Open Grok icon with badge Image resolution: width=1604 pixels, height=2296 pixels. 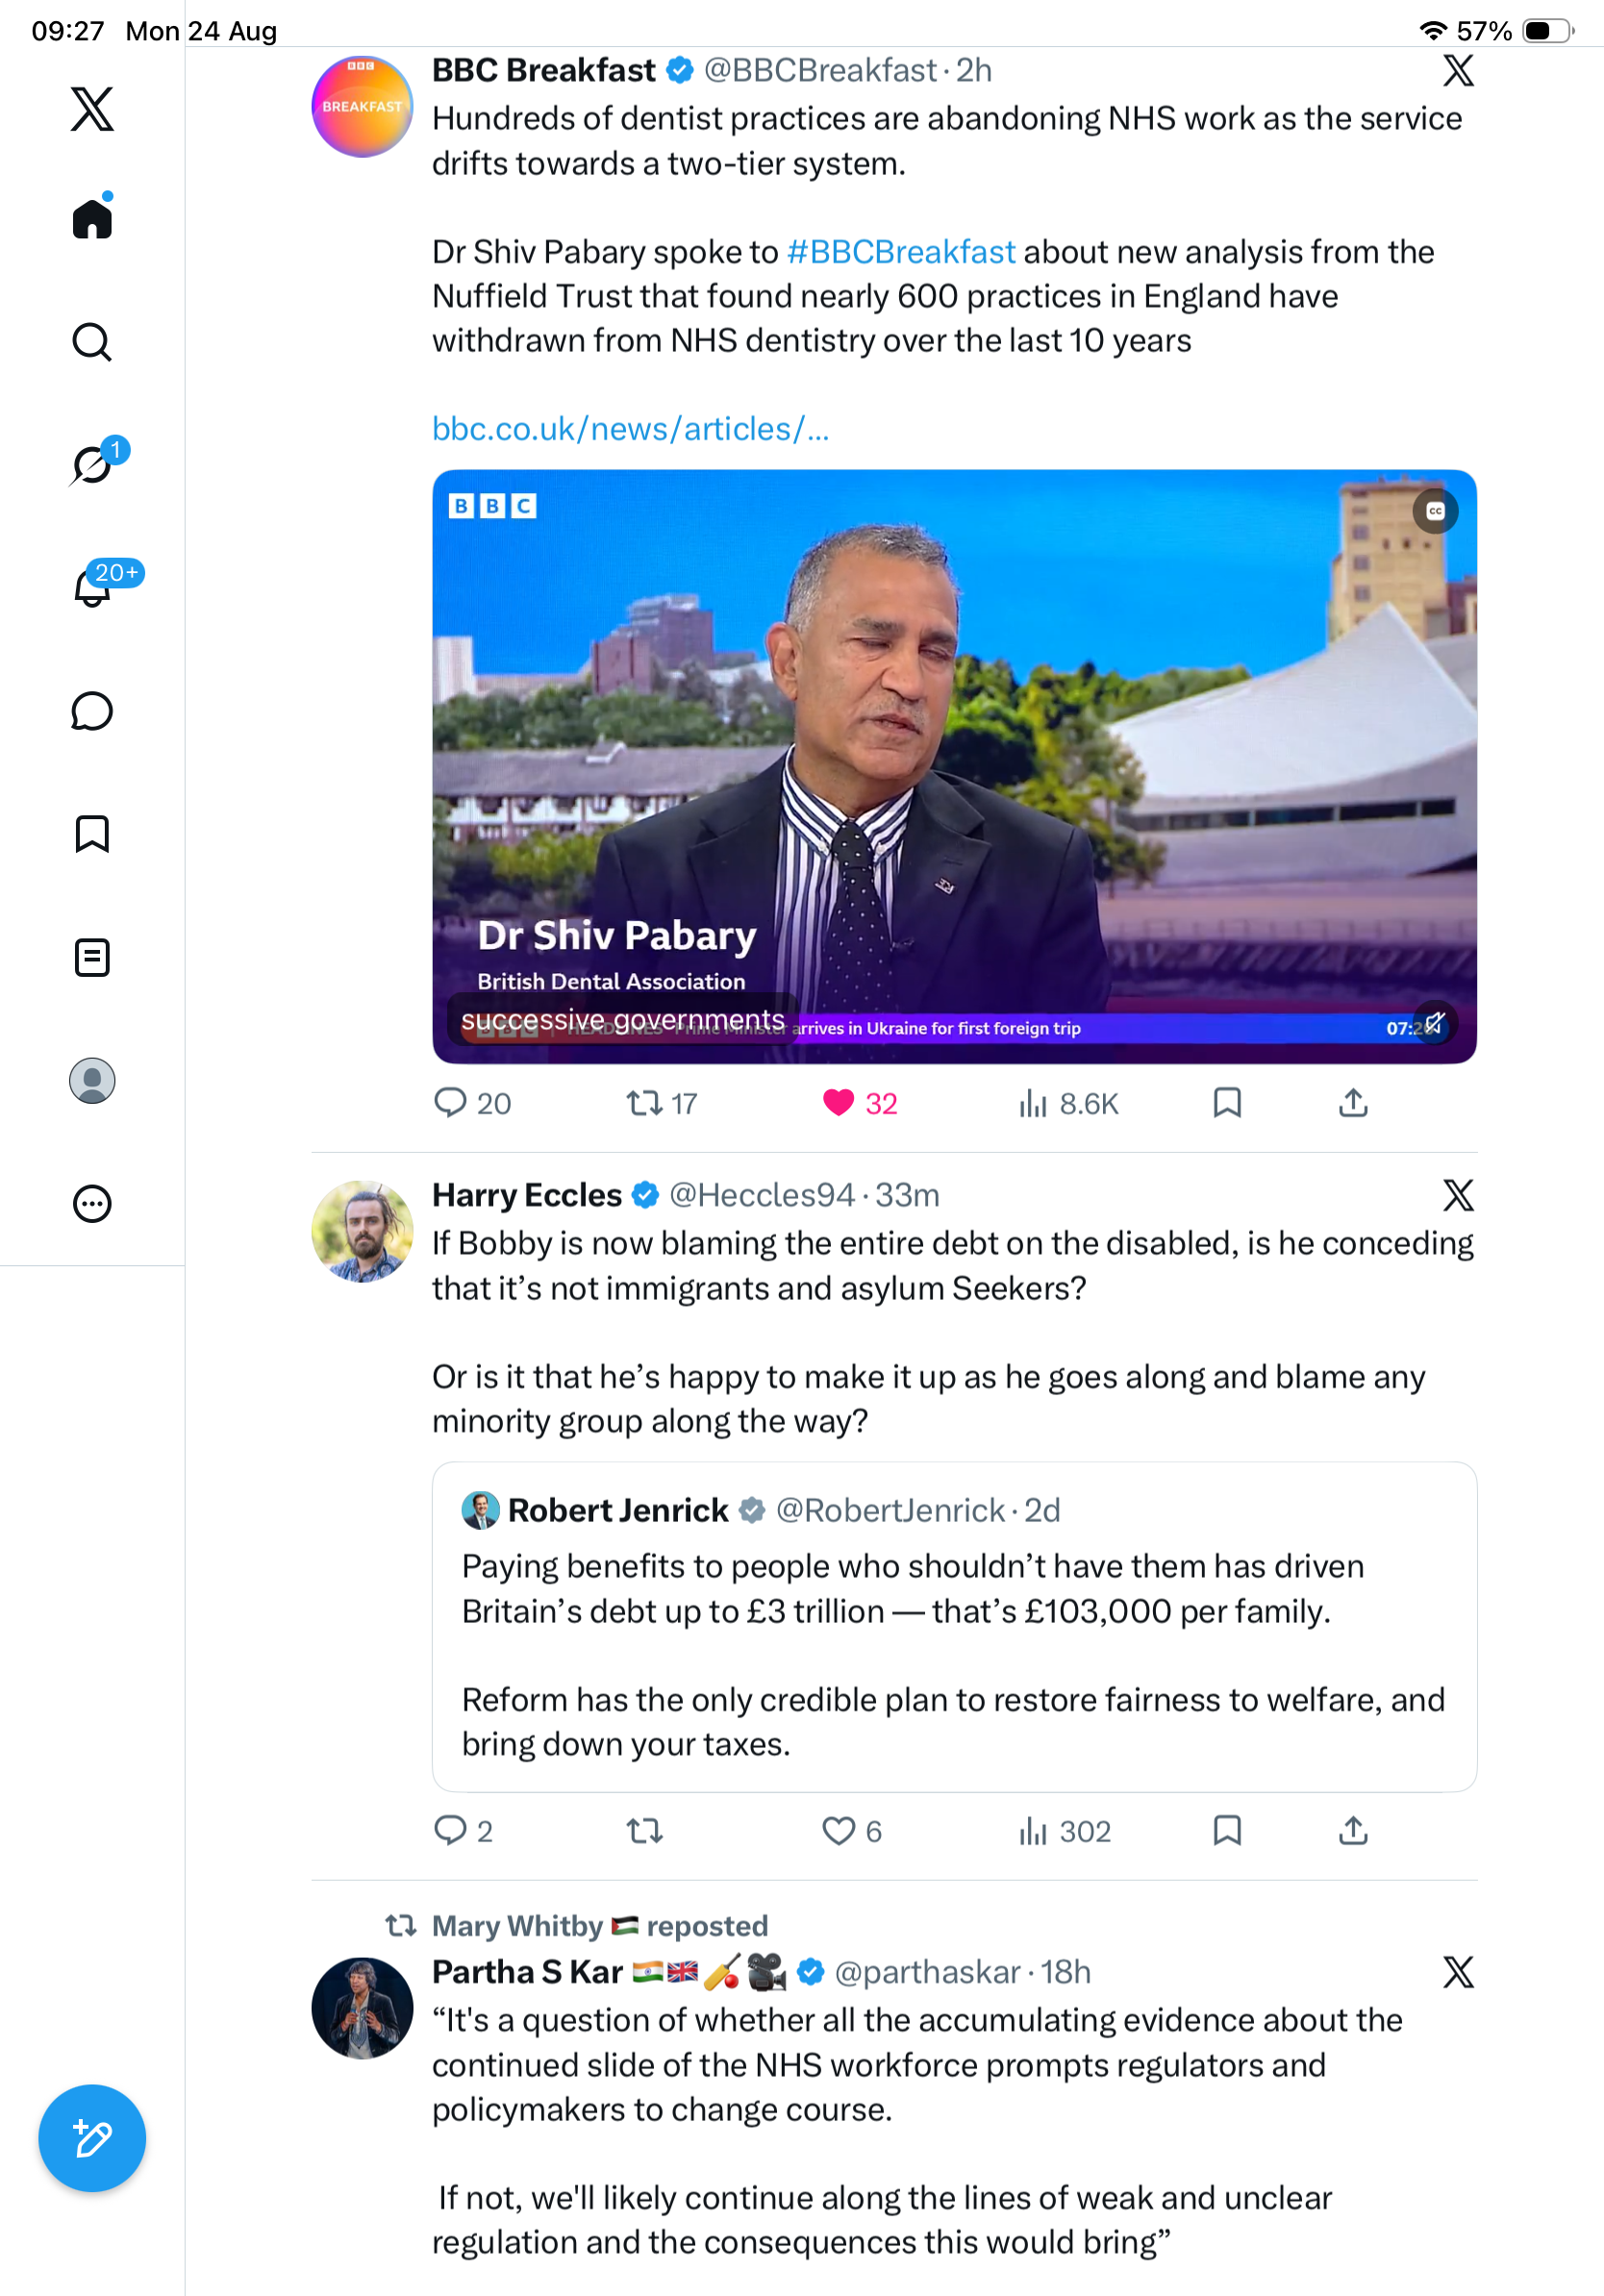pos(94,463)
